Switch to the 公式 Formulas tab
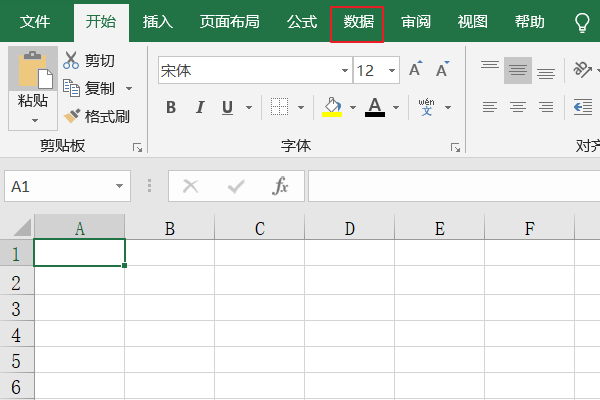This screenshot has width=600, height=400. [x=302, y=22]
